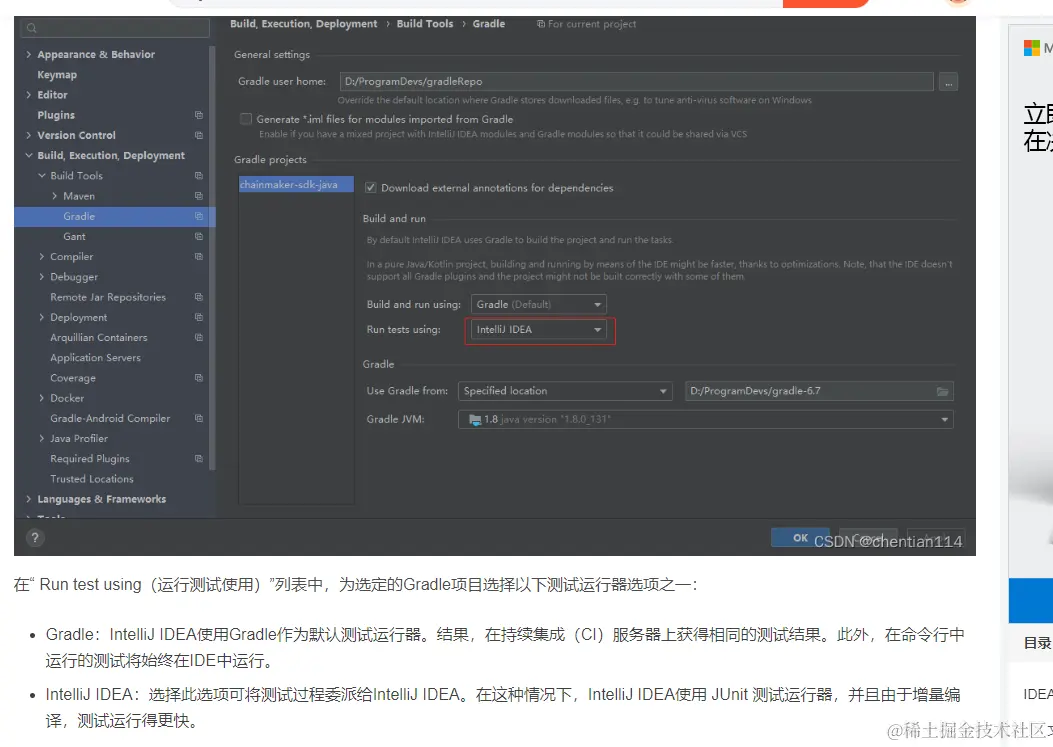This screenshot has width=1053, height=747.
Task: Click the project-level icon beside Gradle-Android Compiler
Action: pyautogui.click(x=199, y=418)
